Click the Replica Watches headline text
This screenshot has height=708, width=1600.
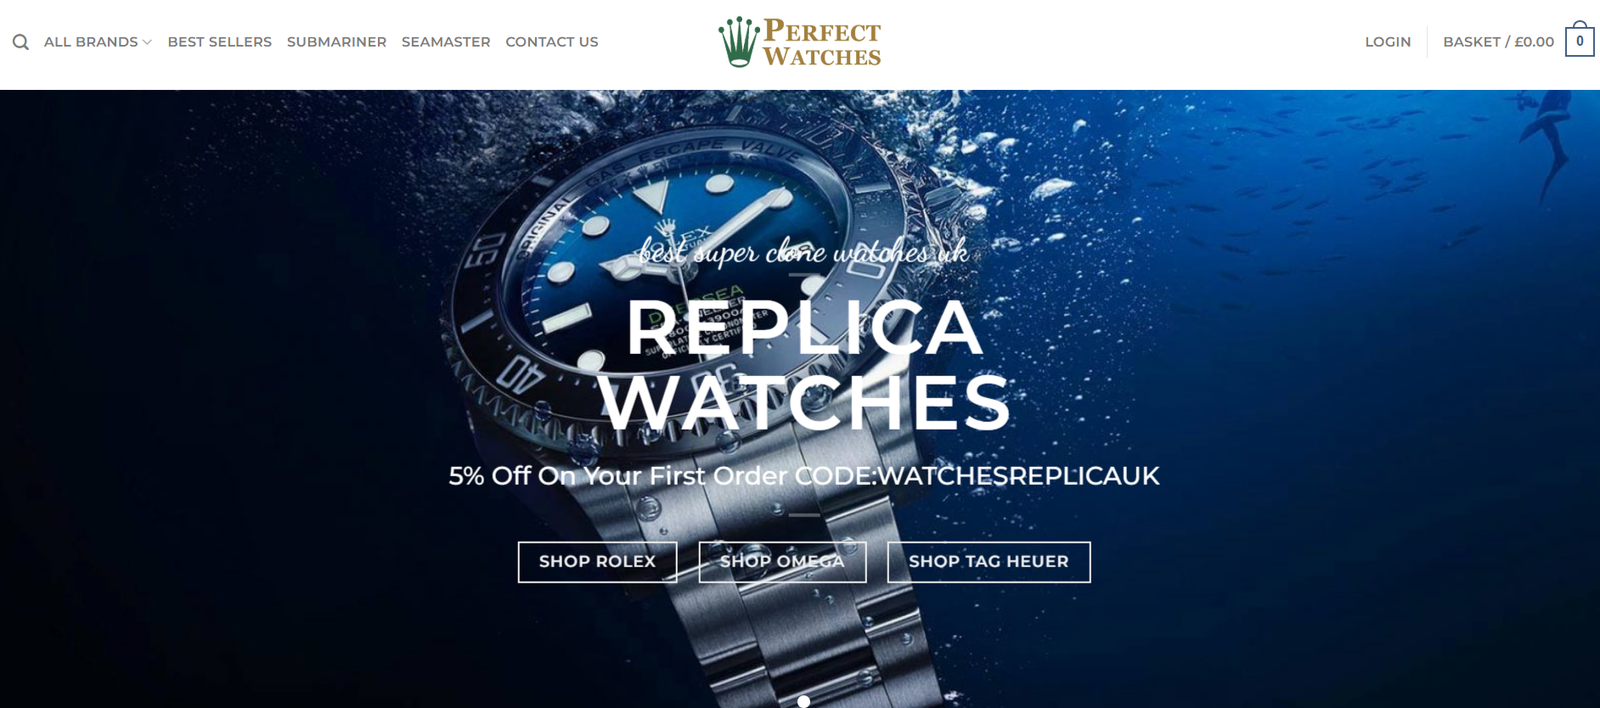[x=805, y=365]
